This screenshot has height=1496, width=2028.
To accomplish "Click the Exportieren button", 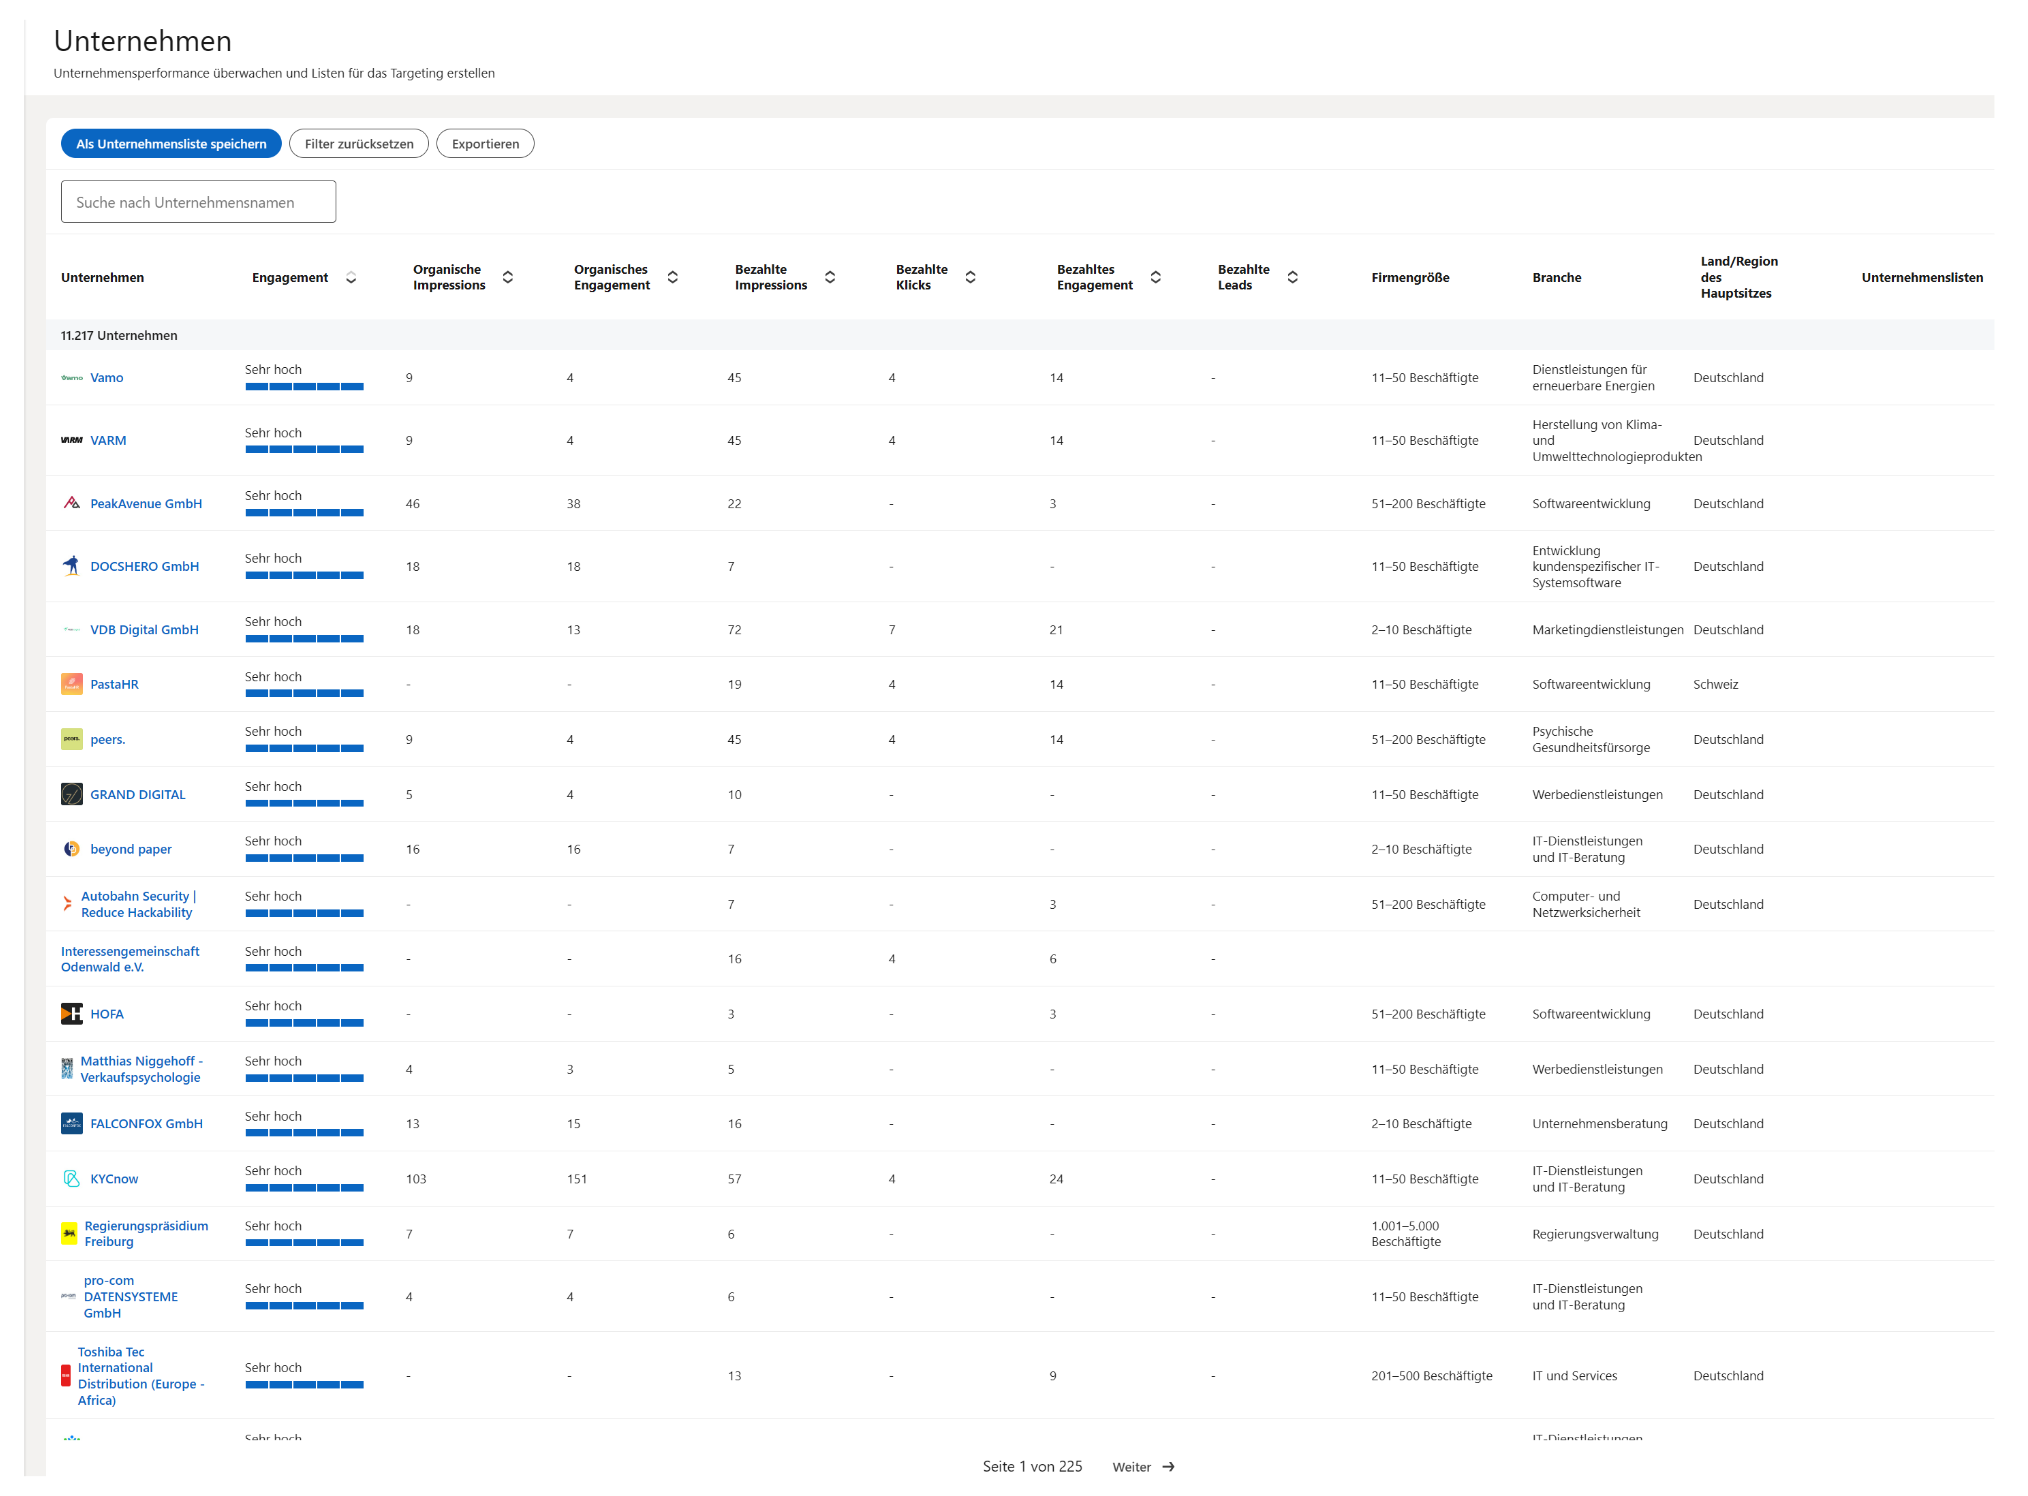I will point(485,144).
